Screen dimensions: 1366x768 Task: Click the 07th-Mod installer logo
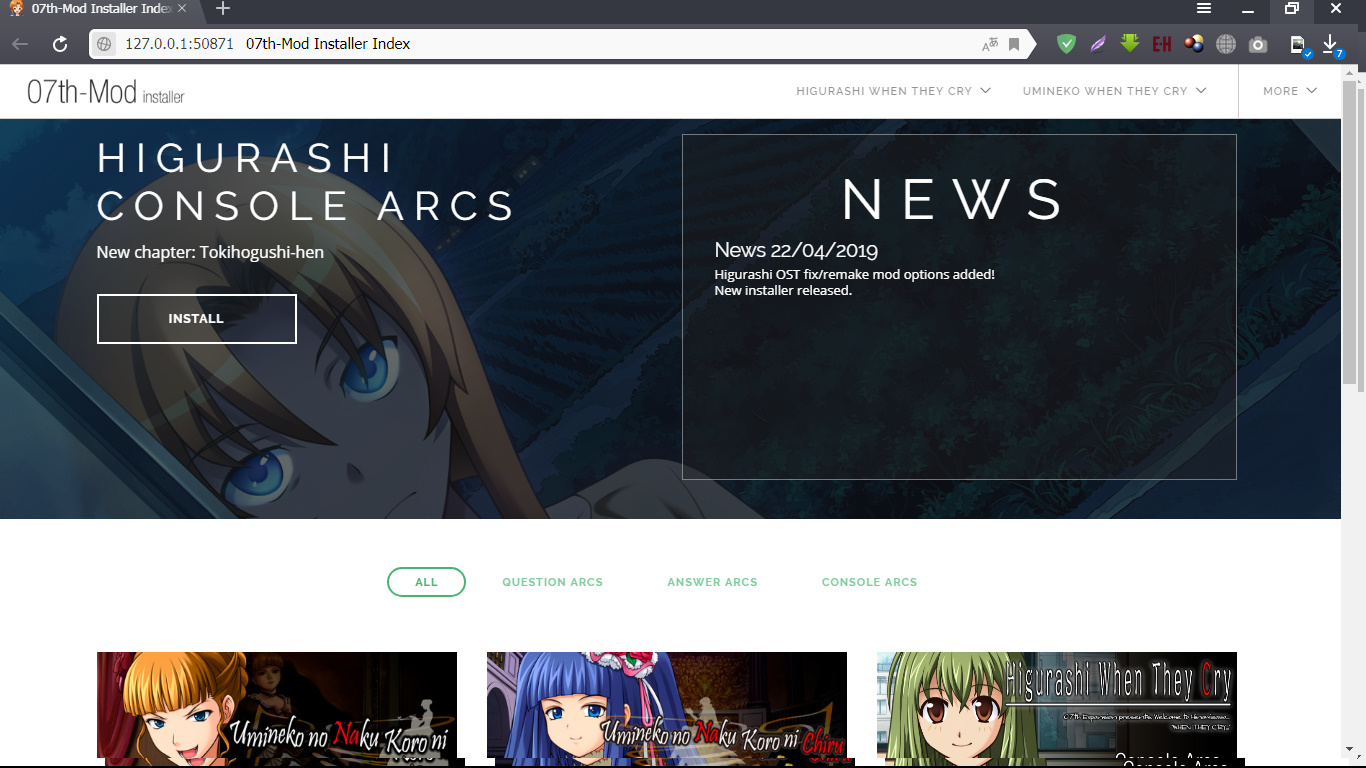[x=106, y=92]
